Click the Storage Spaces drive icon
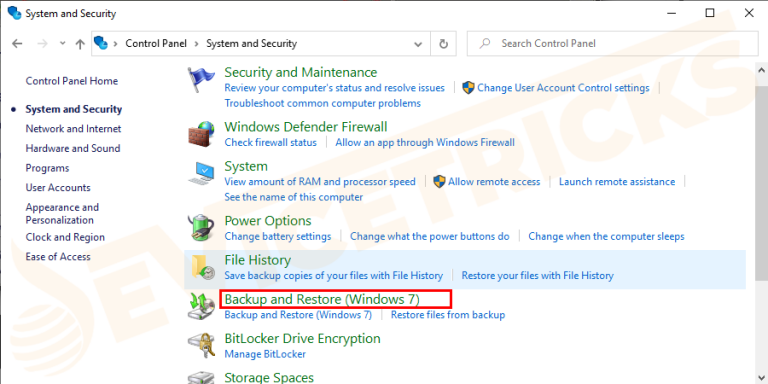This screenshot has width=768, height=384. tap(201, 378)
